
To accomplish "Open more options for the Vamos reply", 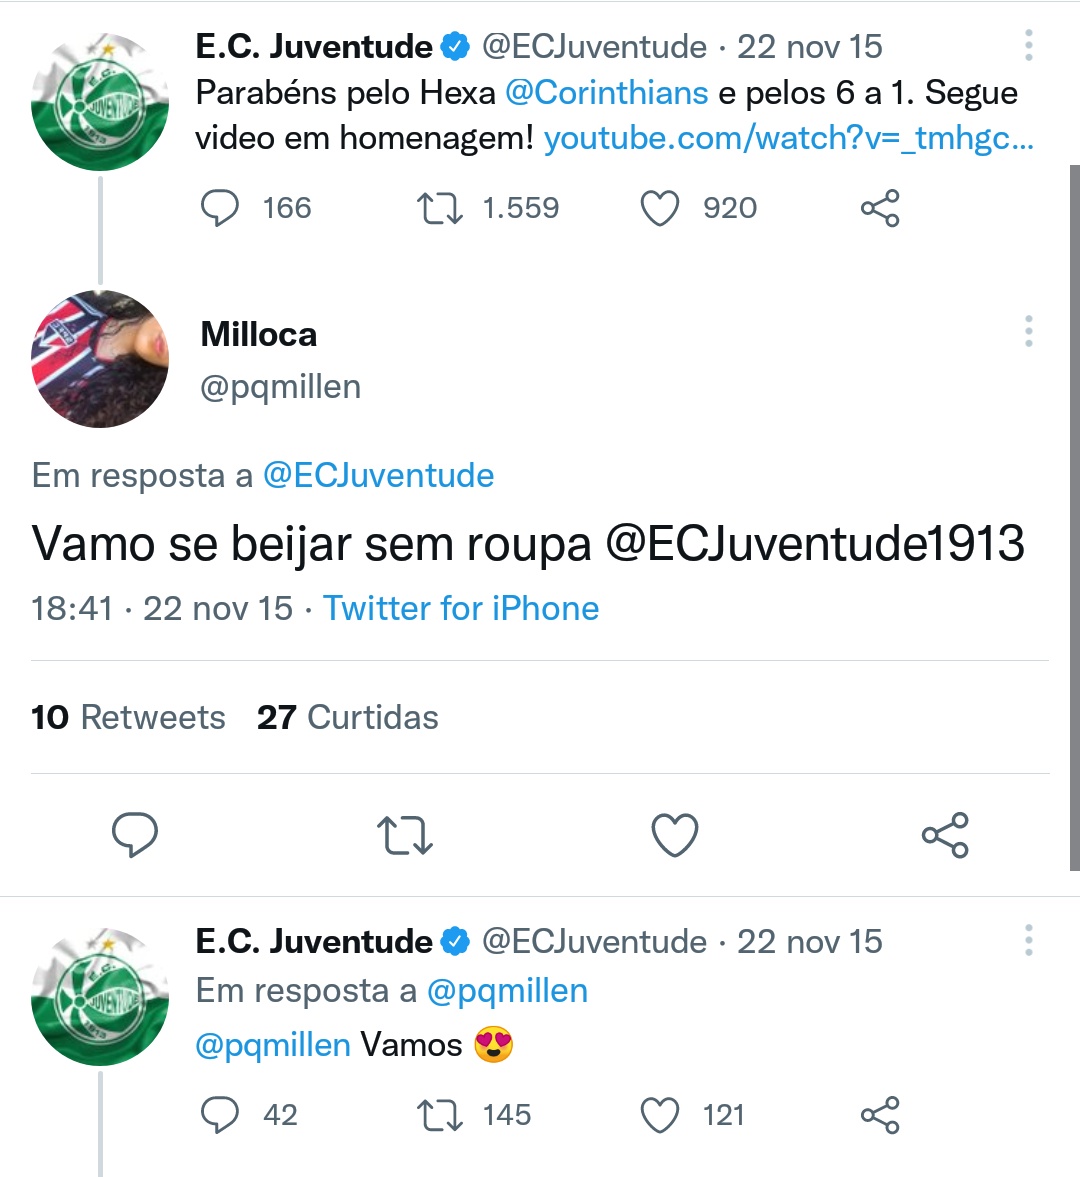I will point(1028,941).
